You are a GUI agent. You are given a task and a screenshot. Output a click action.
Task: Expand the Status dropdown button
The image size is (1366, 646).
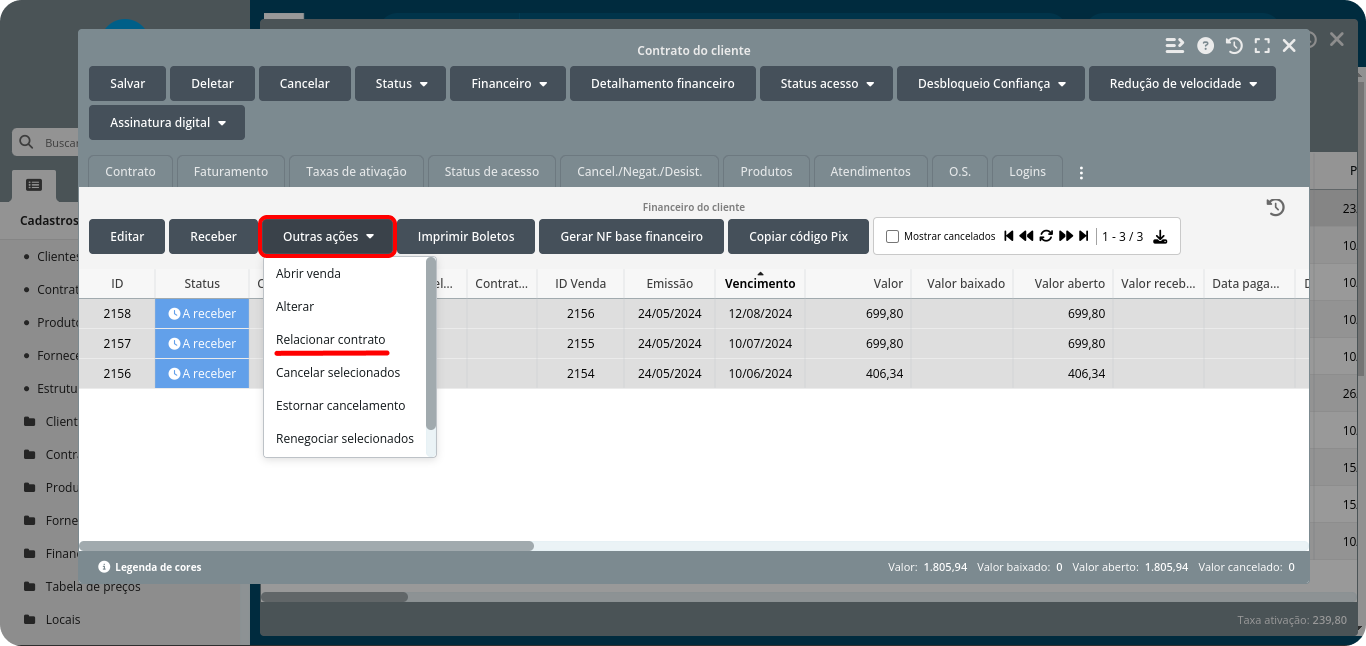pos(402,84)
